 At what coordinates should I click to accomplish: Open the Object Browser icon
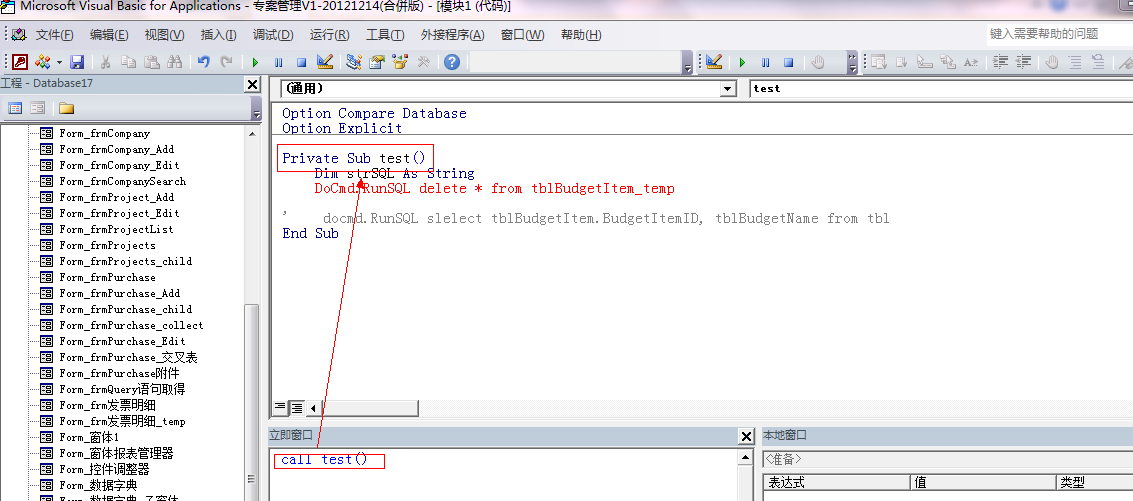pos(400,62)
